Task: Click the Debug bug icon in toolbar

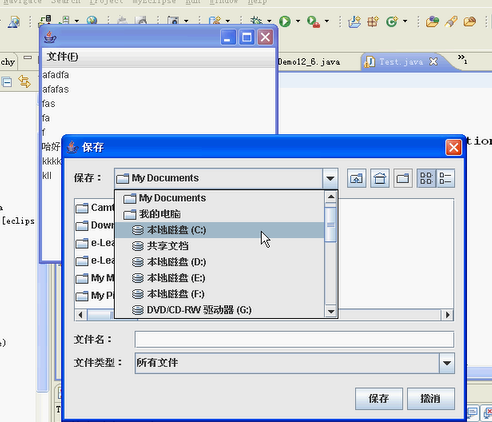Action: [x=256, y=21]
